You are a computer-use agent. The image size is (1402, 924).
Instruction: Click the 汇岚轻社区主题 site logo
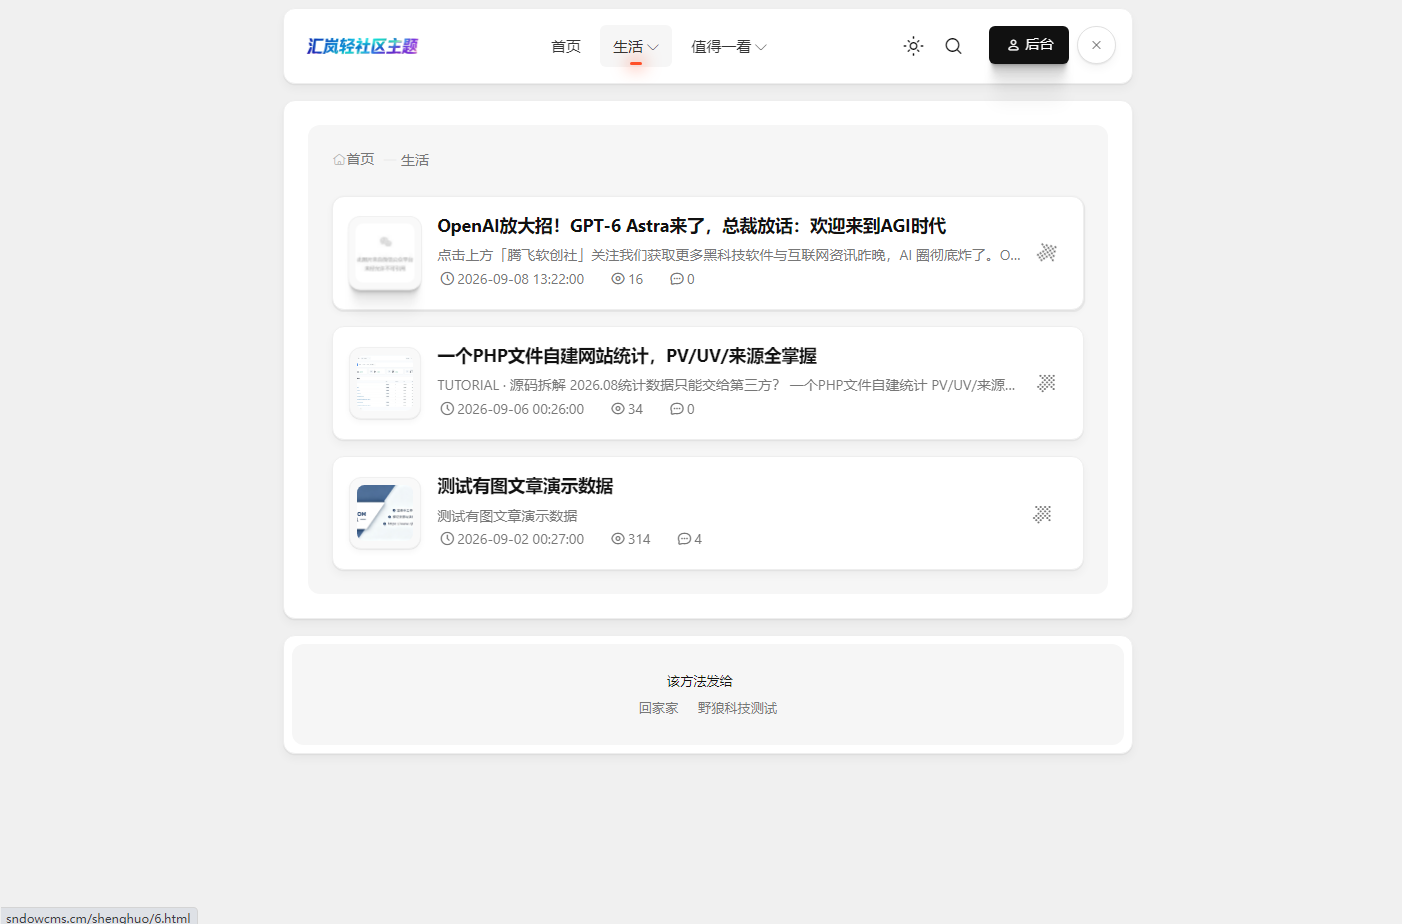[x=363, y=46]
